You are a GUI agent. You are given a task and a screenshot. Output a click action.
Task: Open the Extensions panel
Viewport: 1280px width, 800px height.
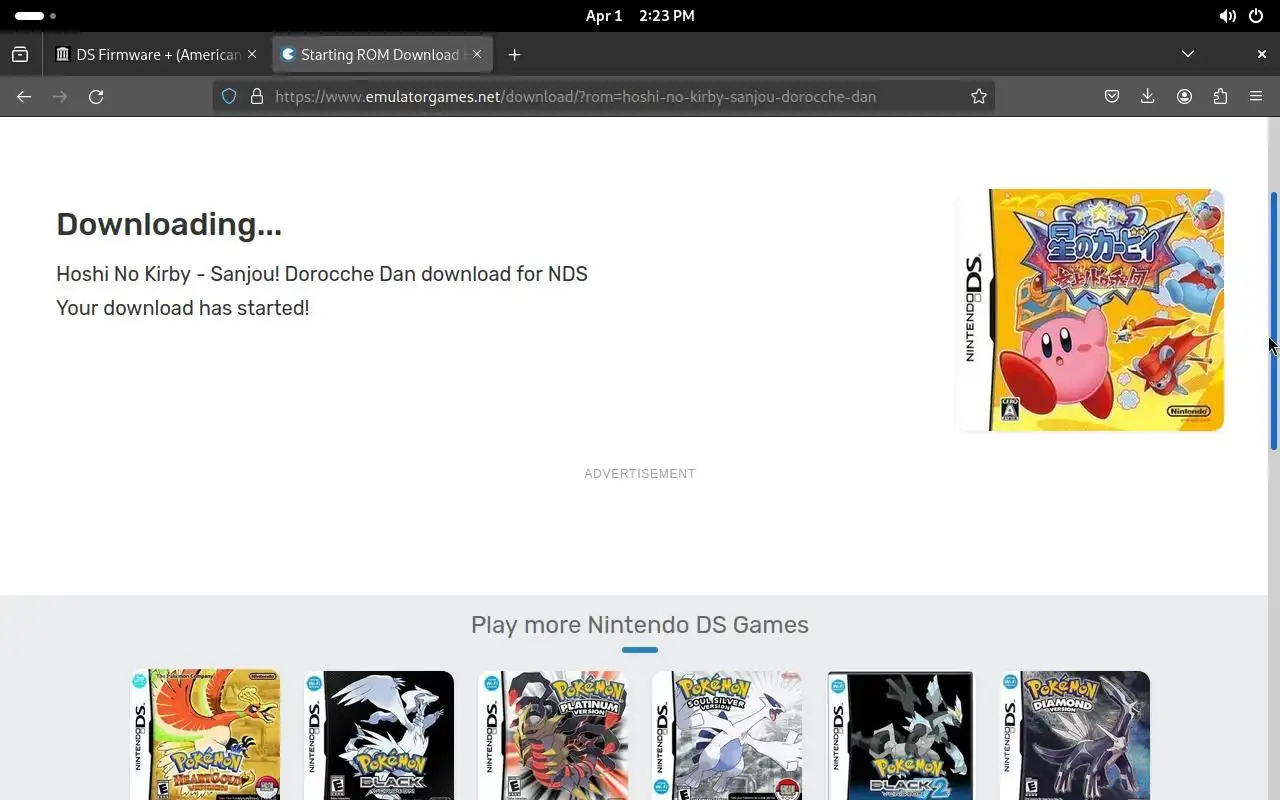[1220, 97]
